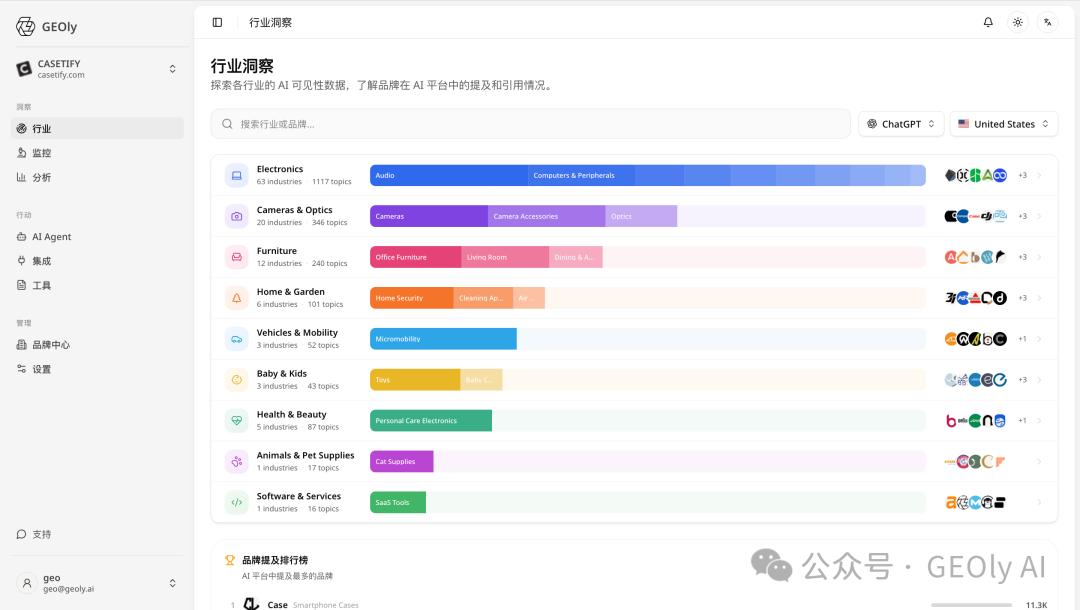Click the +1 brands badge for Vehicles & Mobility
The height and width of the screenshot is (610, 1080).
point(1023,339)
